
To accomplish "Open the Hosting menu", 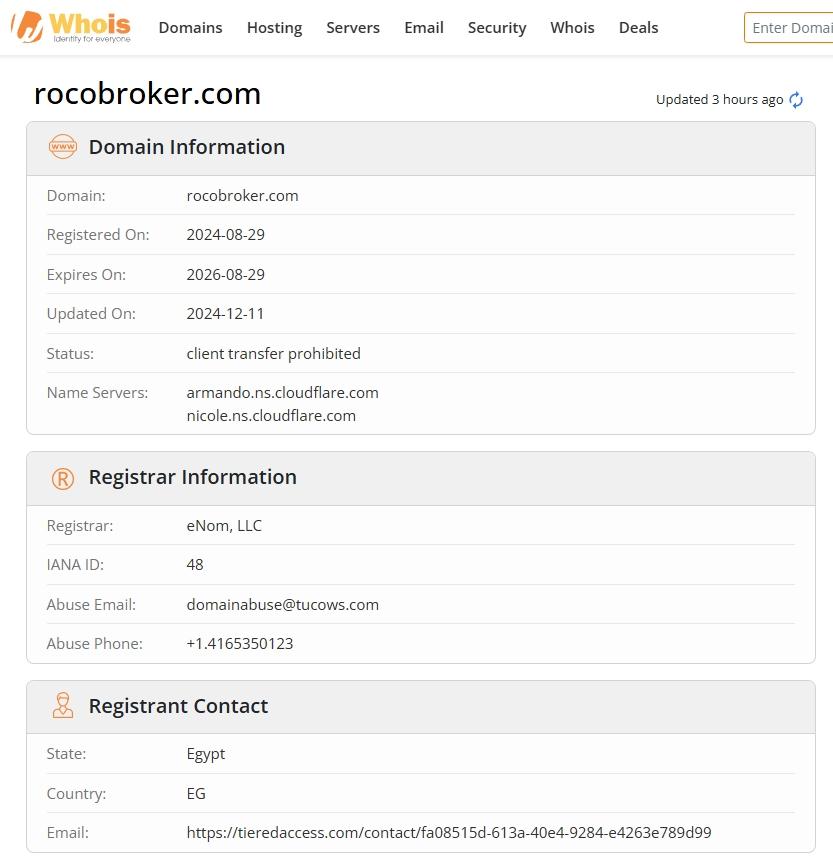I will (275, 28).
